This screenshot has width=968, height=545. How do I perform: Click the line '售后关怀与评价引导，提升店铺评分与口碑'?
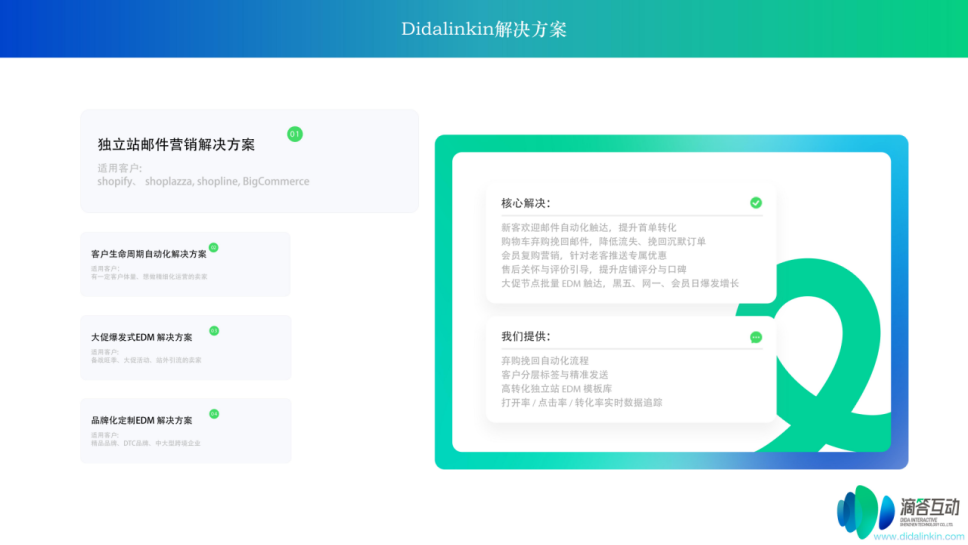coord(593,270)
